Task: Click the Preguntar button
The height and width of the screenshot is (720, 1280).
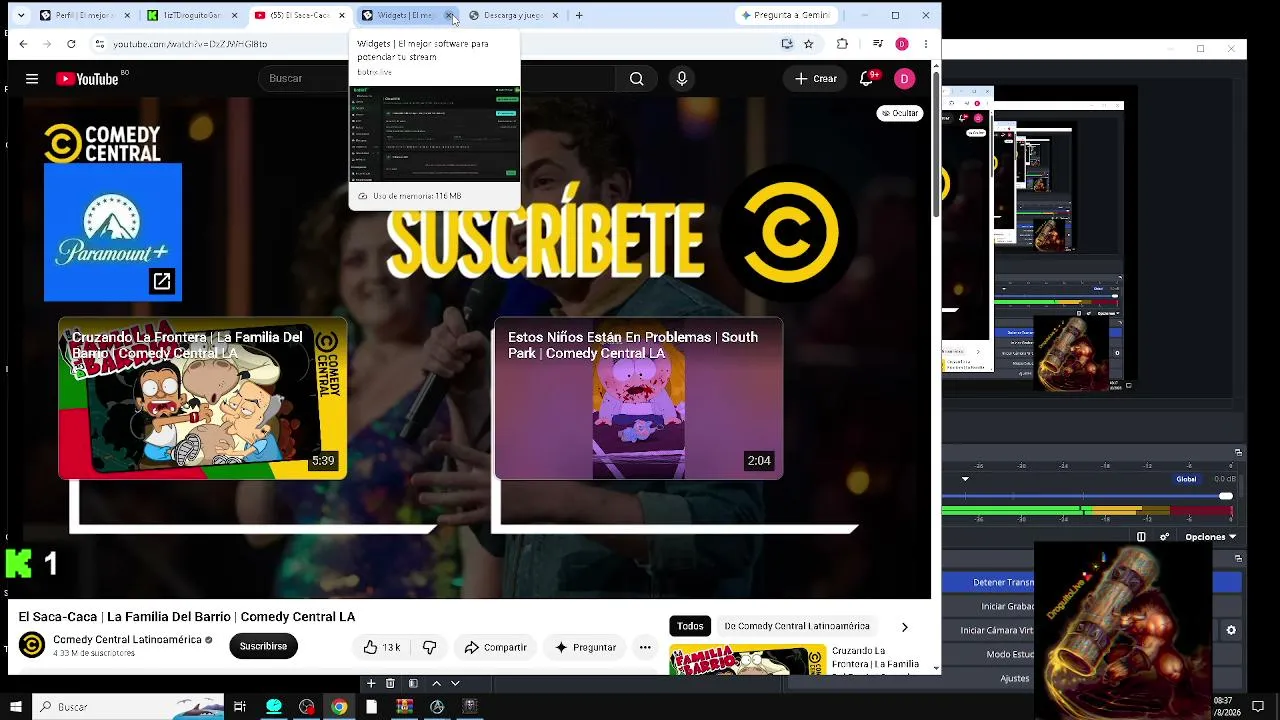Action: coord(585,647)
